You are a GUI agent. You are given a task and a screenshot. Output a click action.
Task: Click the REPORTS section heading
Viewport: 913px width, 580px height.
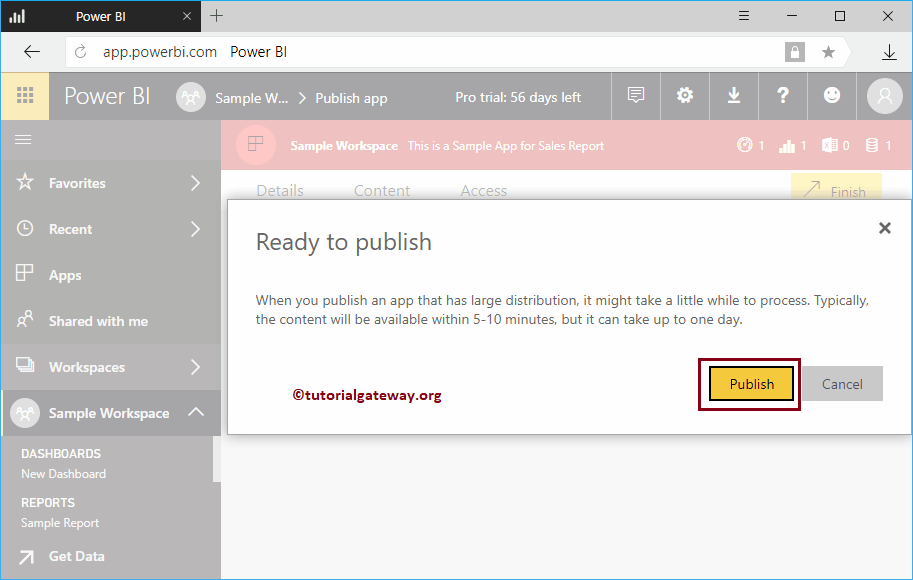coord(48,503)
